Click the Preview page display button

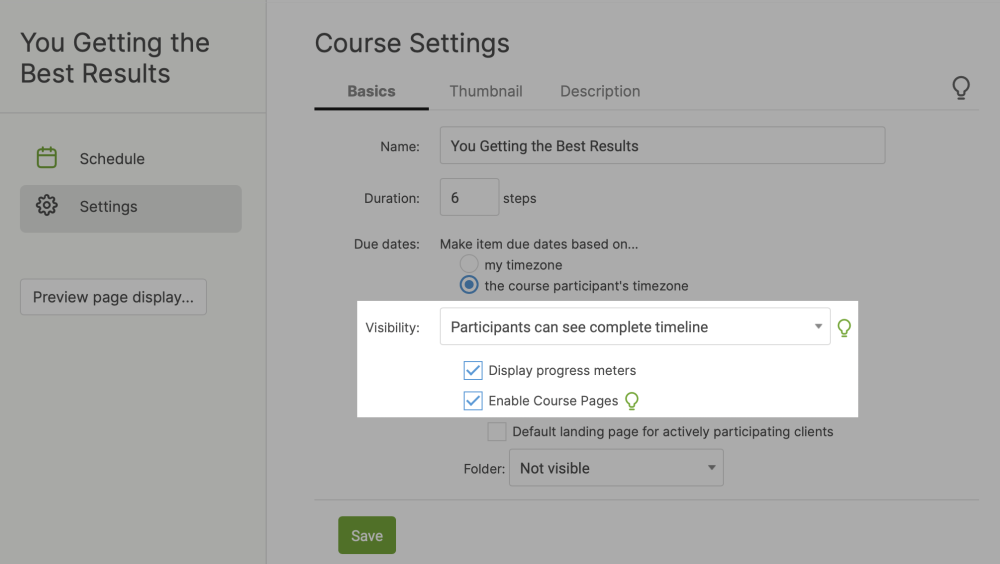tap(113, 297)
